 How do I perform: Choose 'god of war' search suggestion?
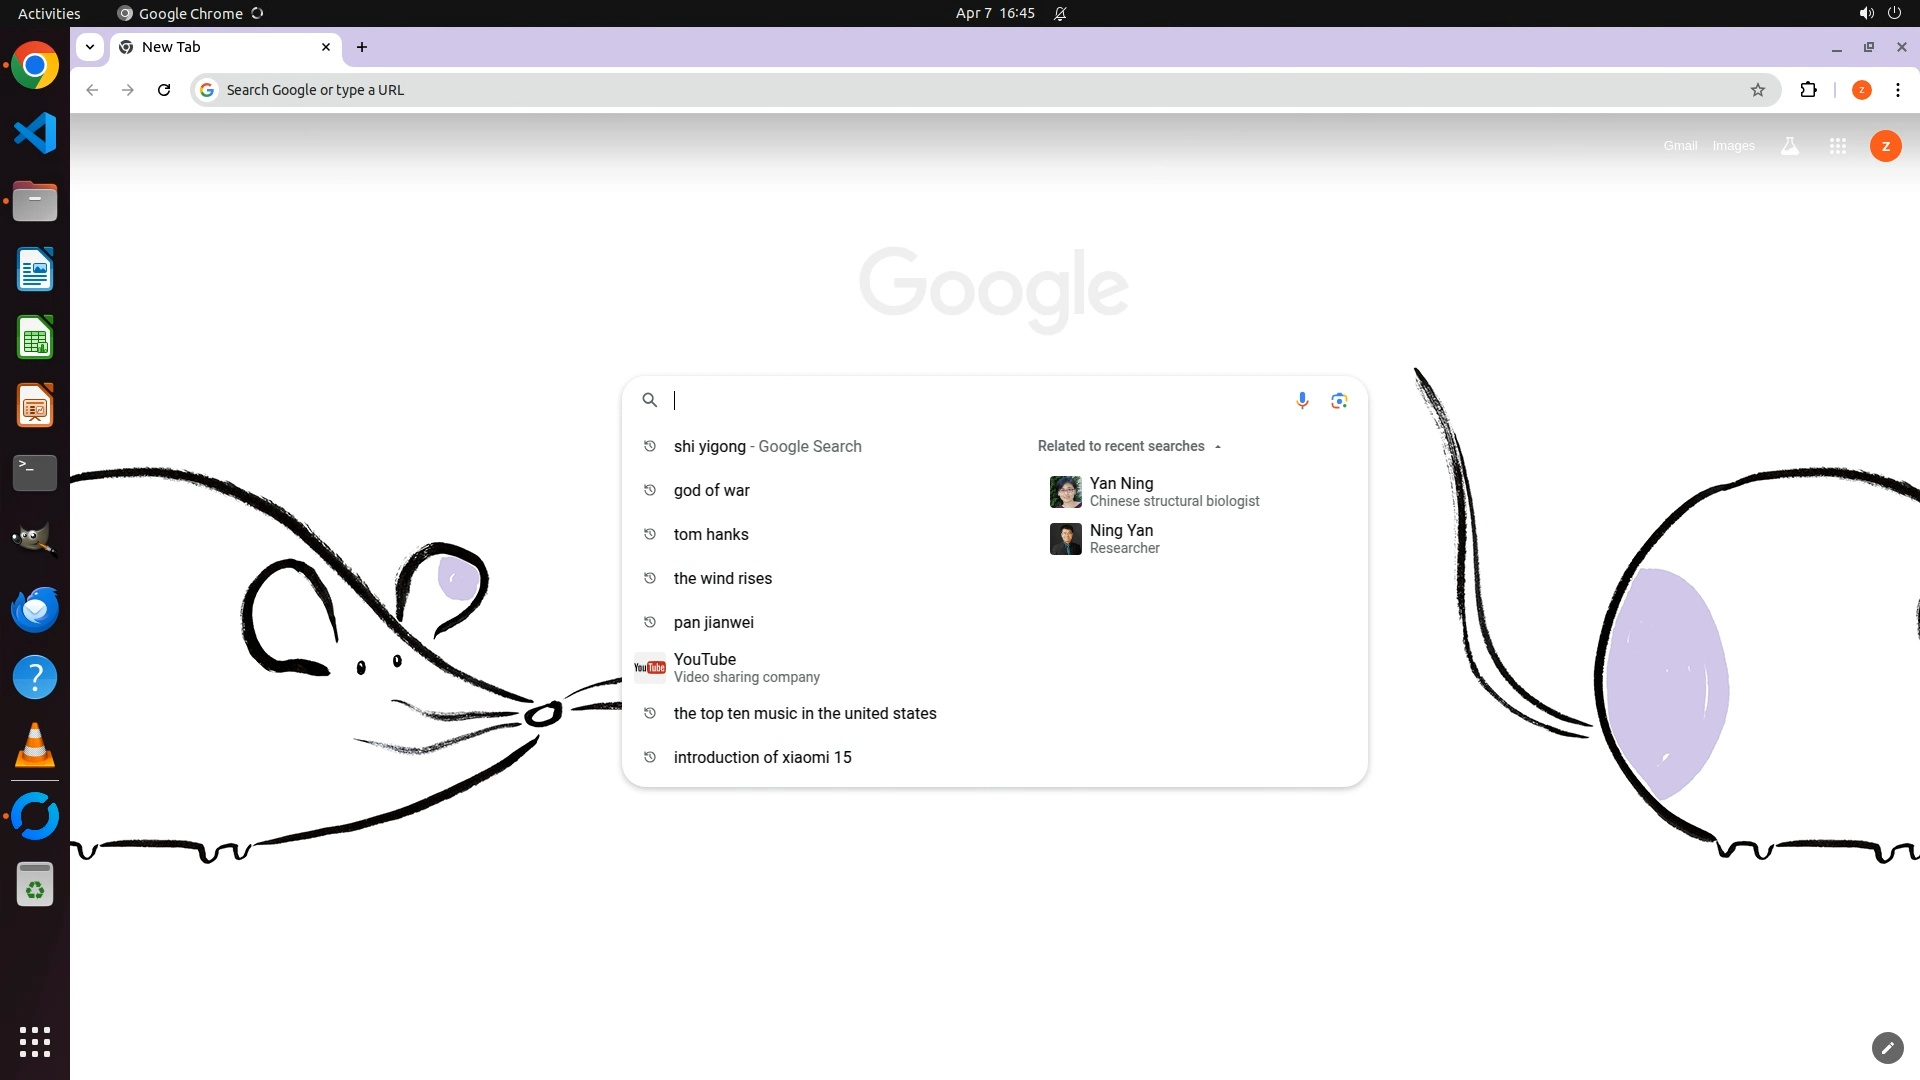tap(711, 490)
